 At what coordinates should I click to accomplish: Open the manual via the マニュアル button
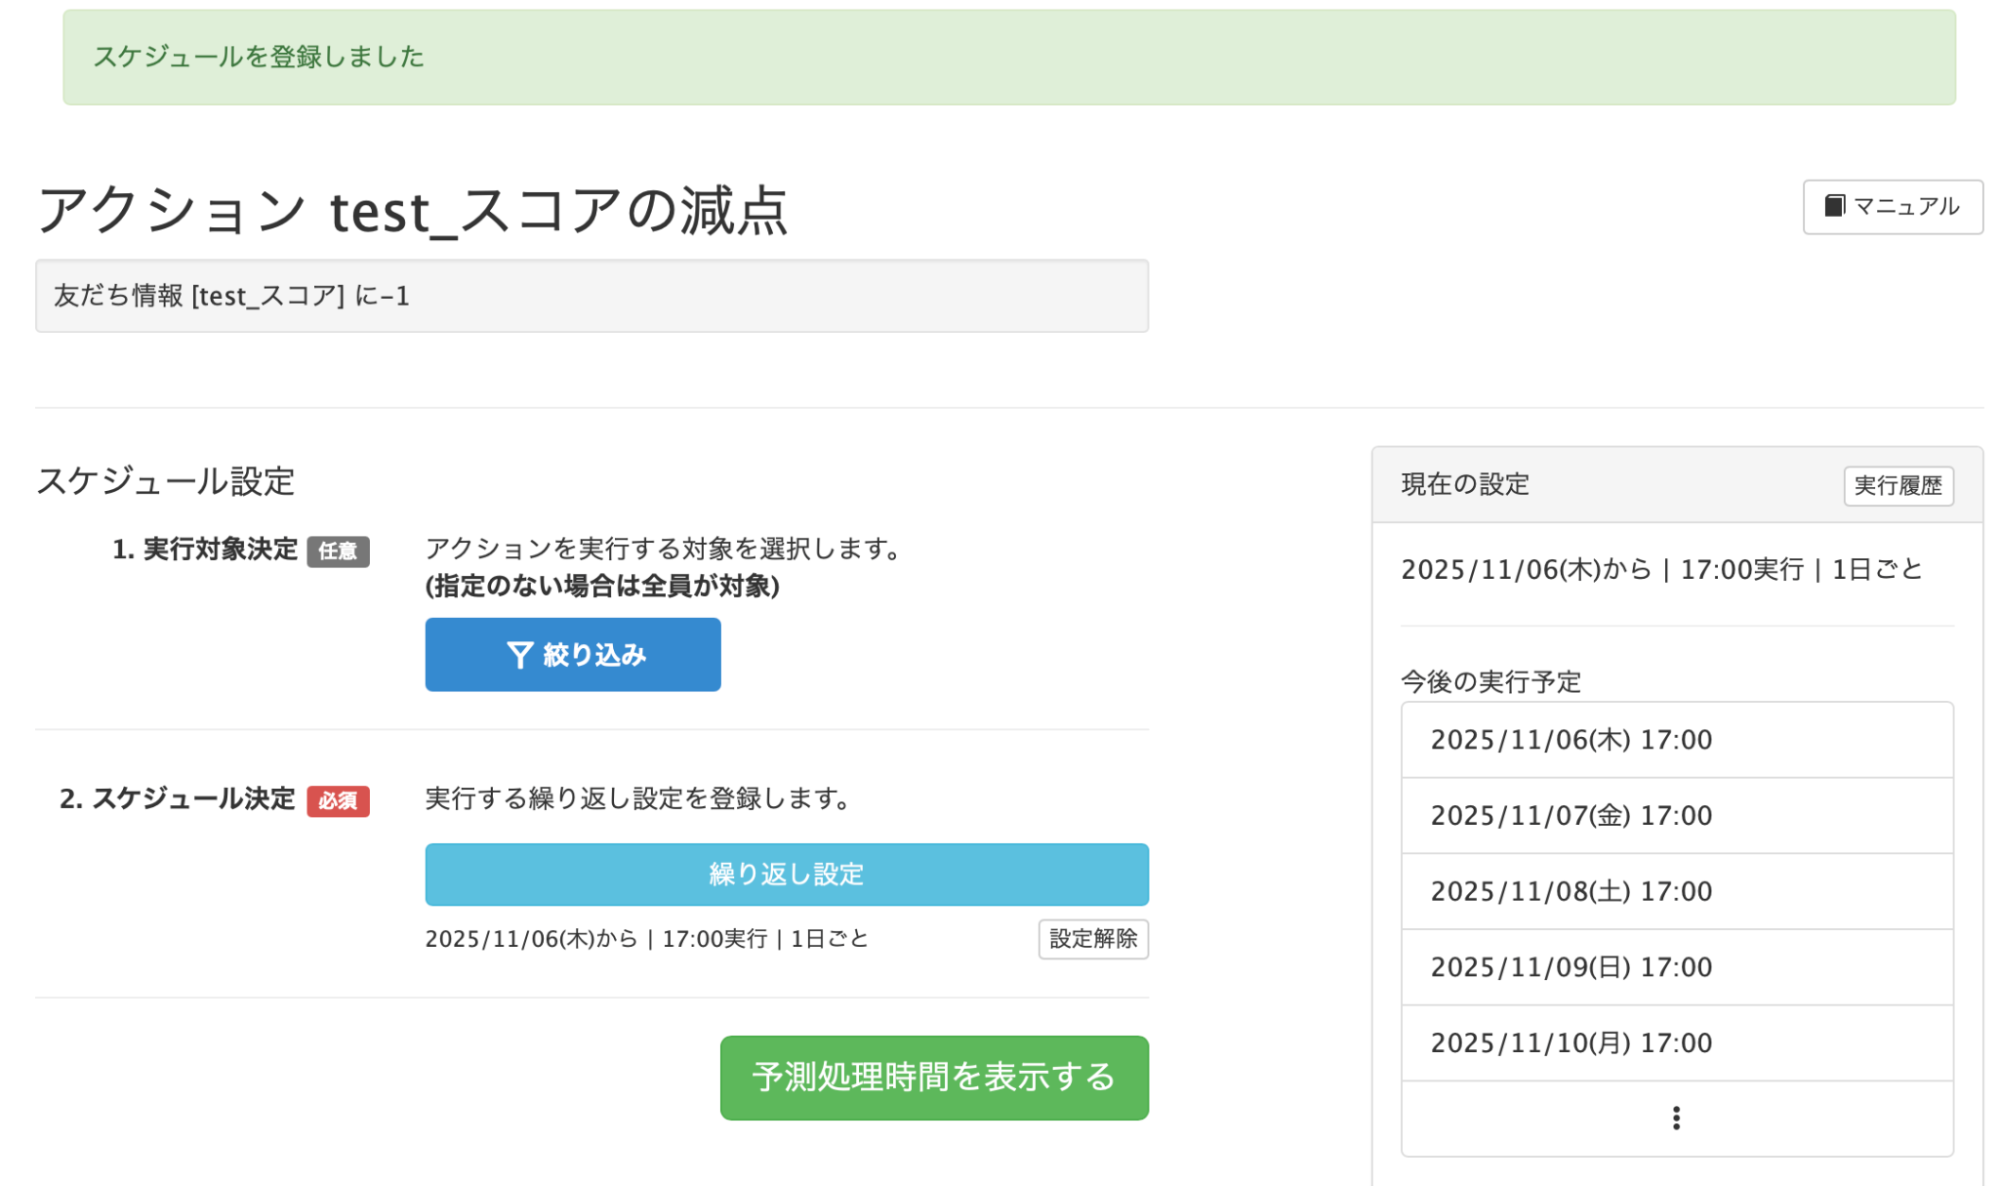tap(1893, 207)
